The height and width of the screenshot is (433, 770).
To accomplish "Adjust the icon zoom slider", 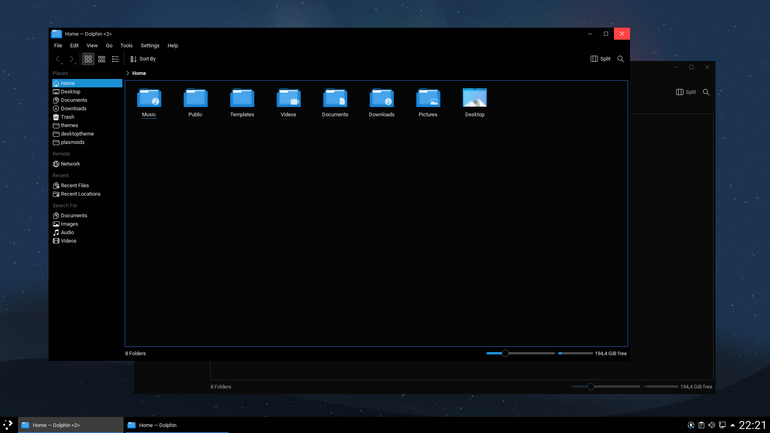I will pos(505,353).
